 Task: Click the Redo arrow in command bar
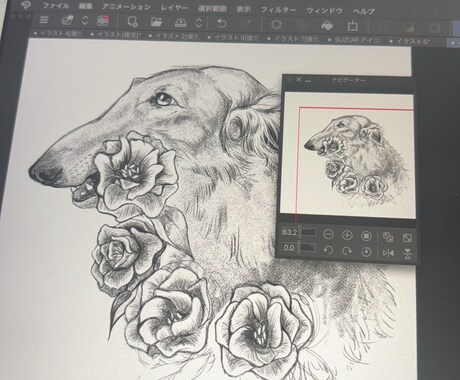[x=247, y=24]
